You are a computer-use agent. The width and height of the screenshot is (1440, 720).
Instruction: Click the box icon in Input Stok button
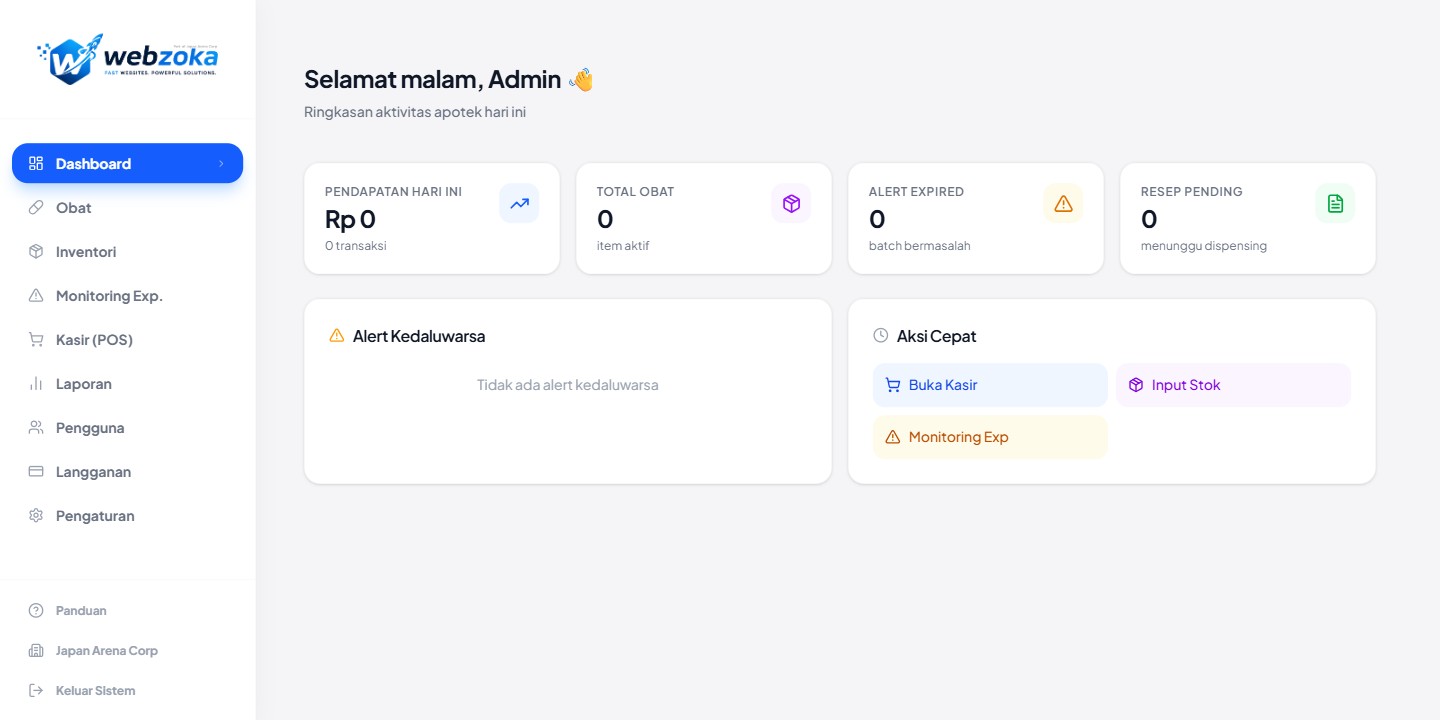[1136, 385]
